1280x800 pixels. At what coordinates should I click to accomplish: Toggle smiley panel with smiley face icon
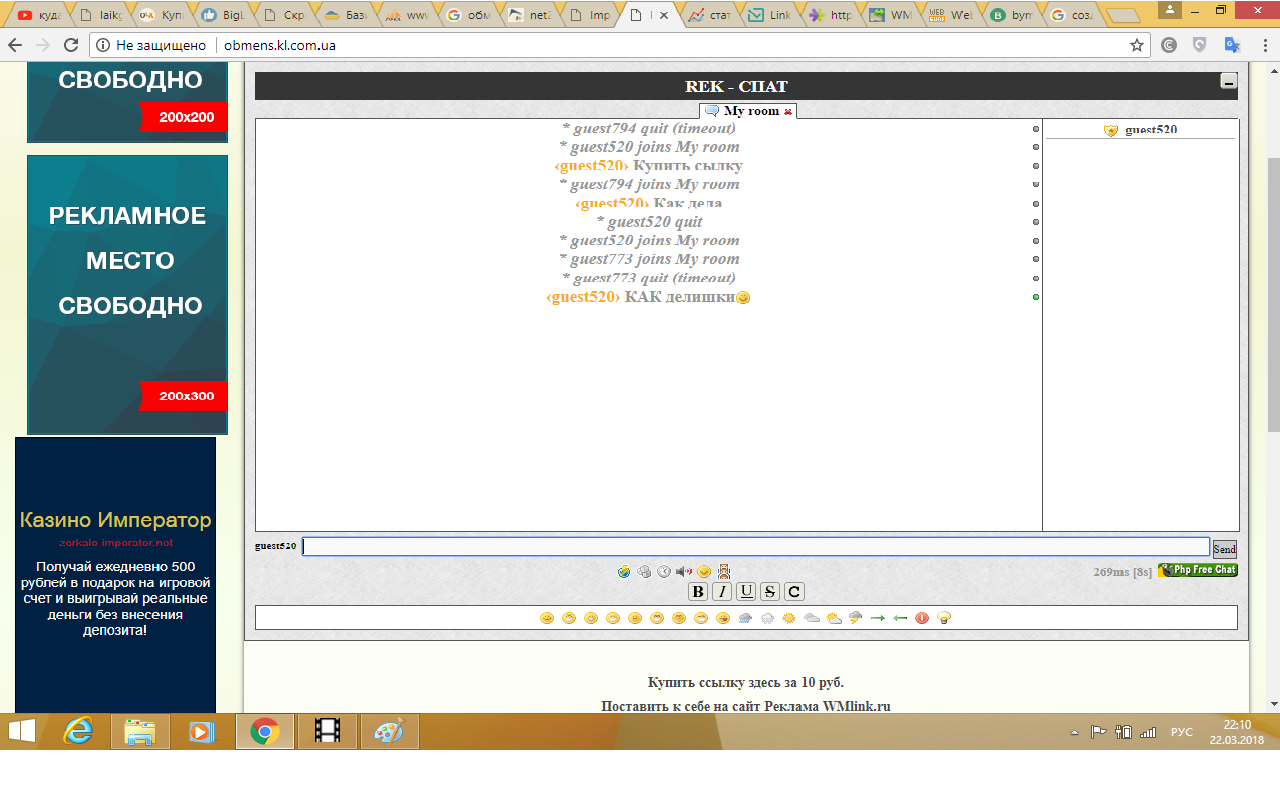[704, 571]
